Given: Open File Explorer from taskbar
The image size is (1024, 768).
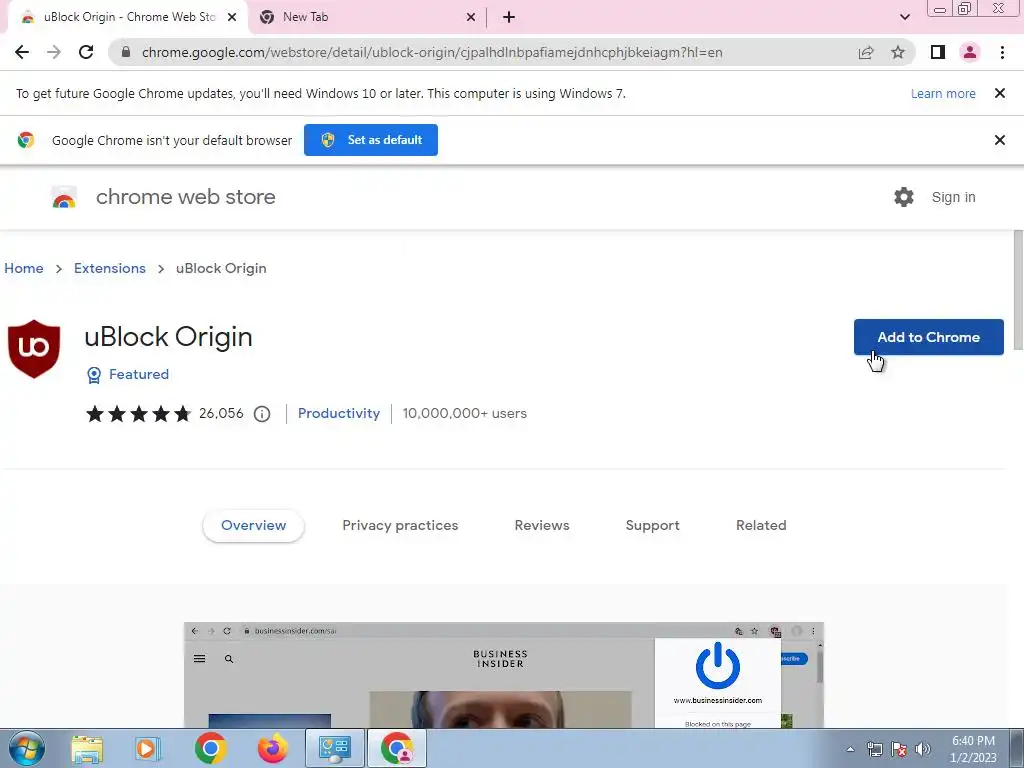Looking at the screenshot, I should tap(87, 749).
